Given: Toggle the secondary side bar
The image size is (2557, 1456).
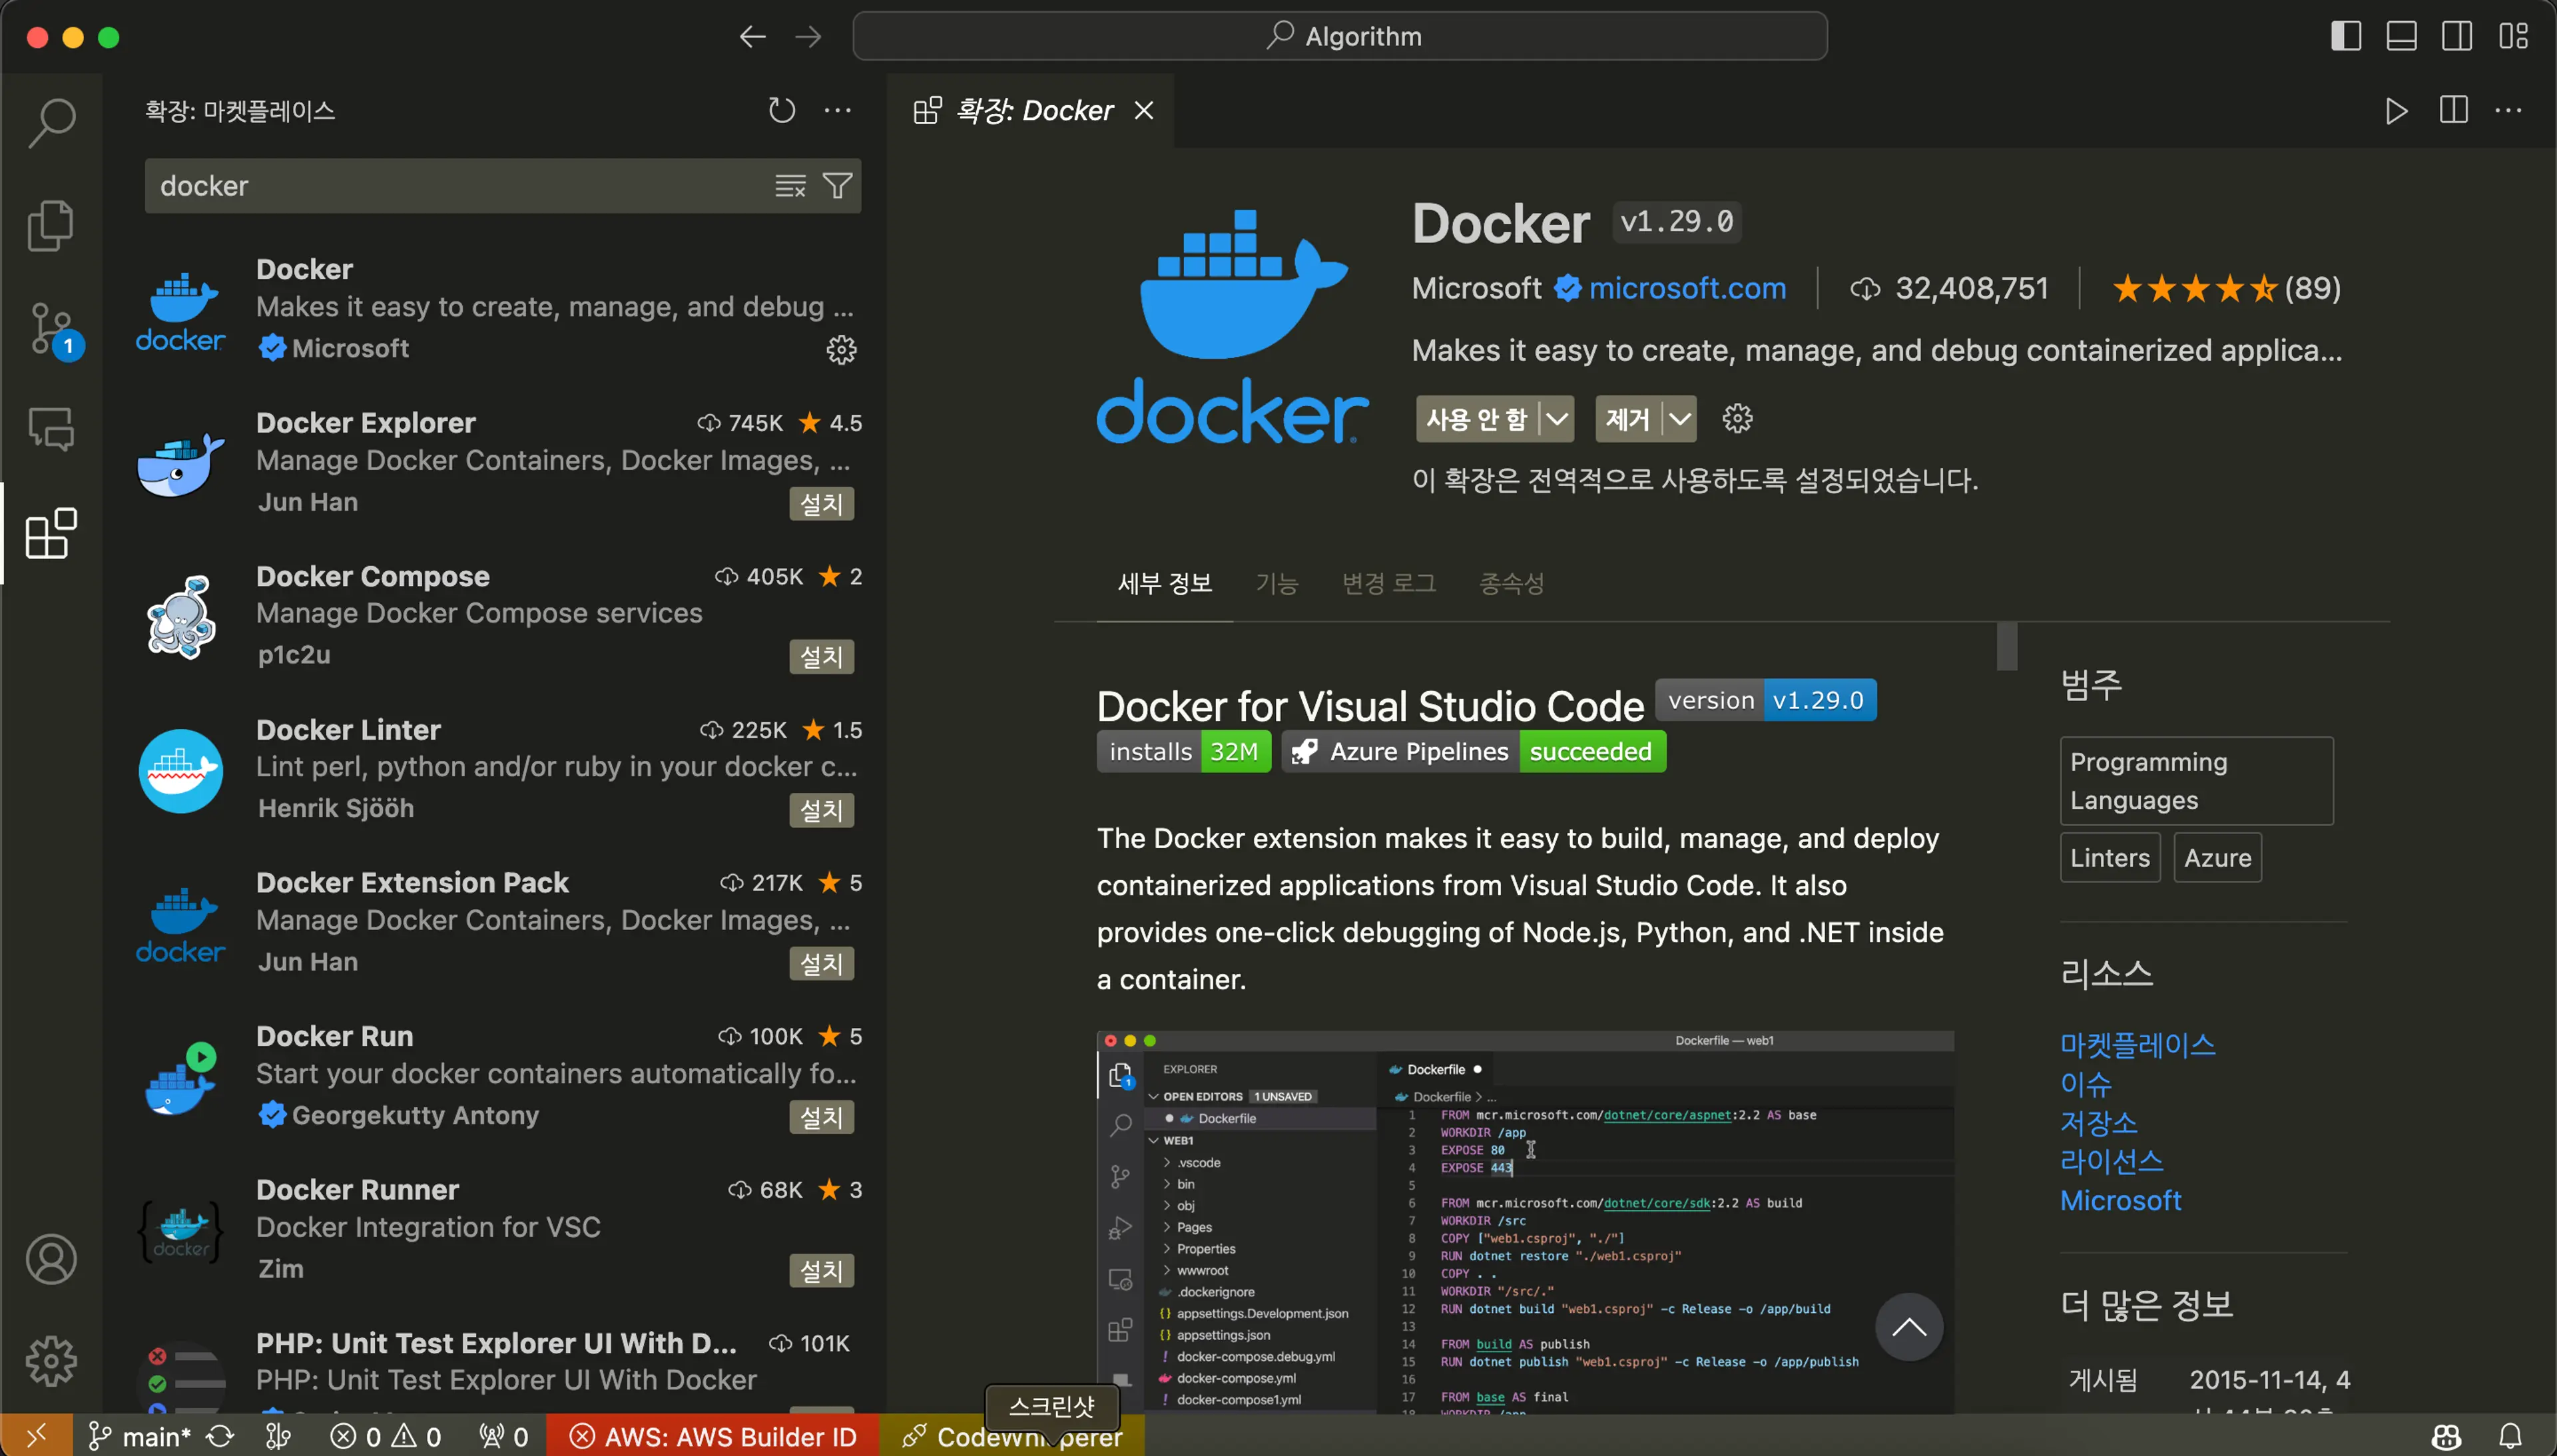Looking at the screenshot, I should pyautogui.click(x=2457, y=36).
